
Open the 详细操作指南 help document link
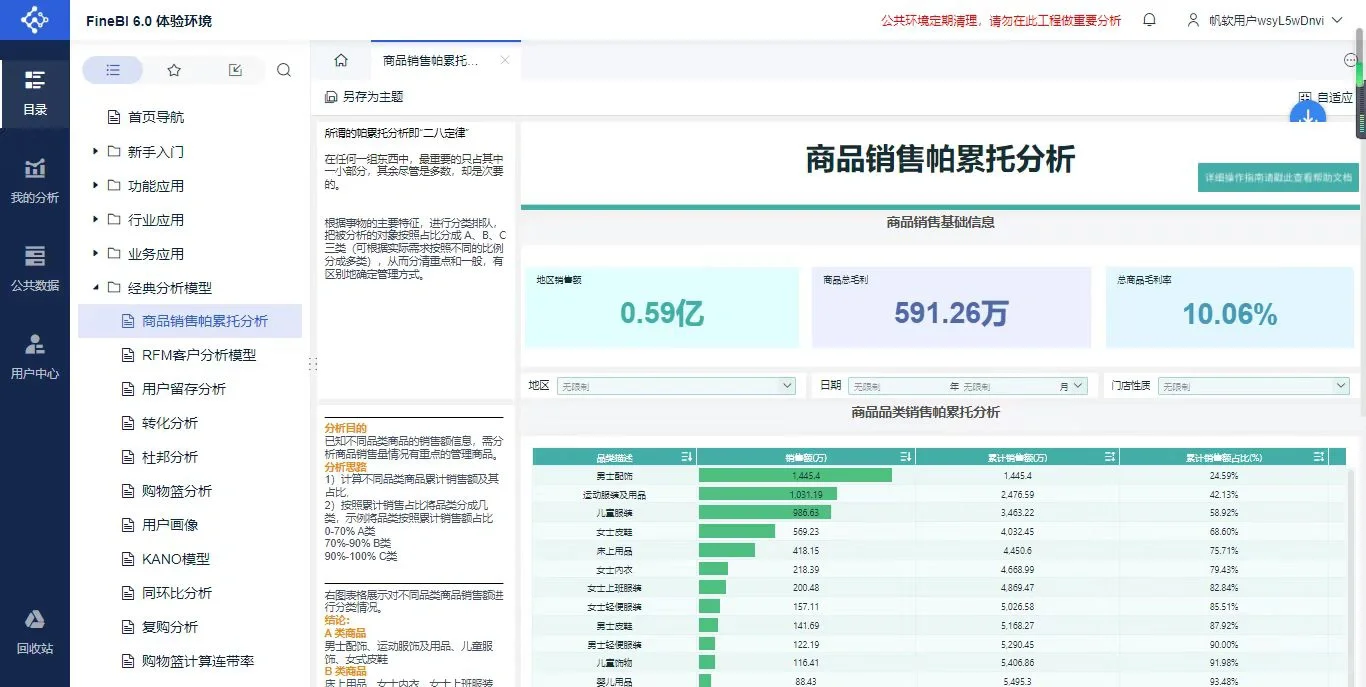point(1277,176)
